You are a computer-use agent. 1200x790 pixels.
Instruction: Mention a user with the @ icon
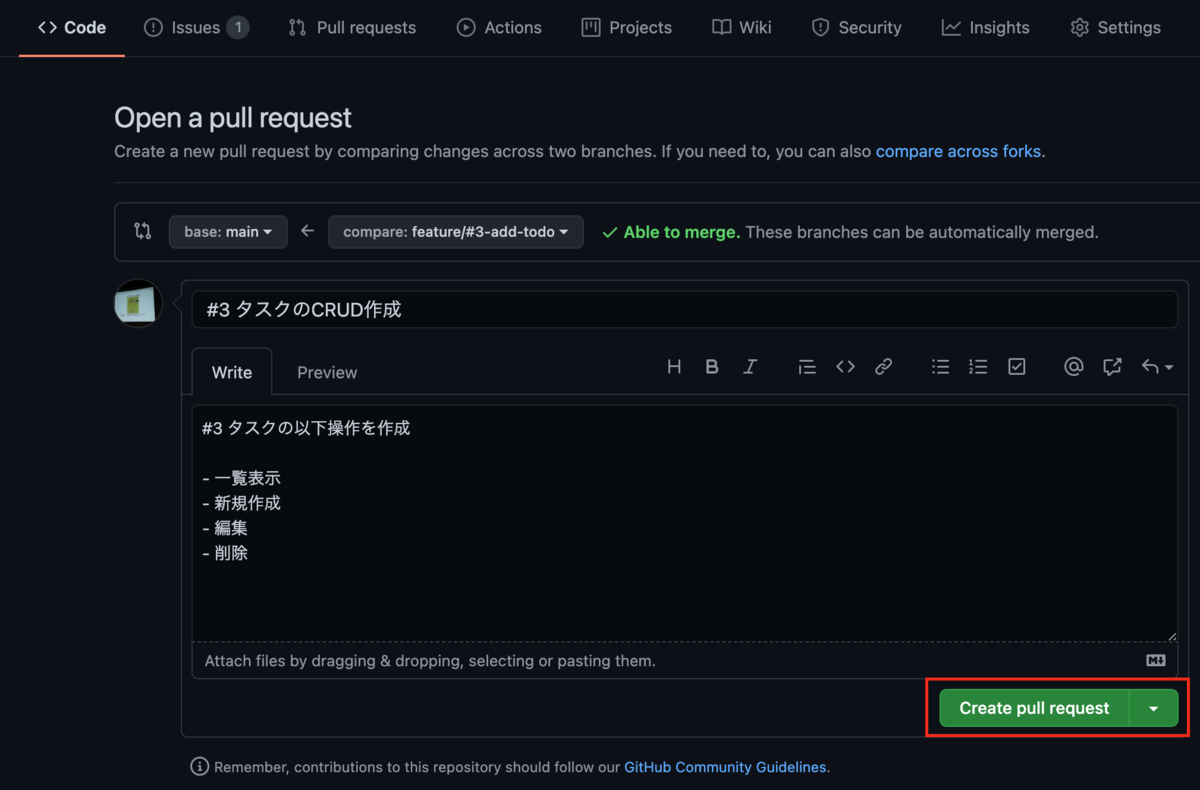pyautogui.click(x=1074, y=367)
